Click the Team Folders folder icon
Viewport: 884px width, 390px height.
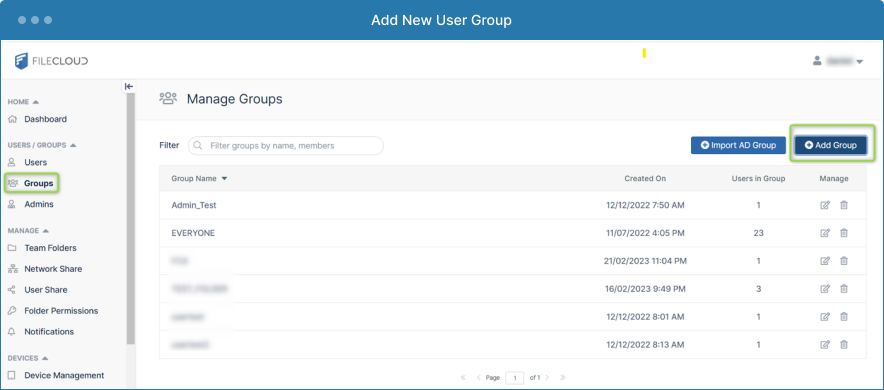[x=12, y=248]
